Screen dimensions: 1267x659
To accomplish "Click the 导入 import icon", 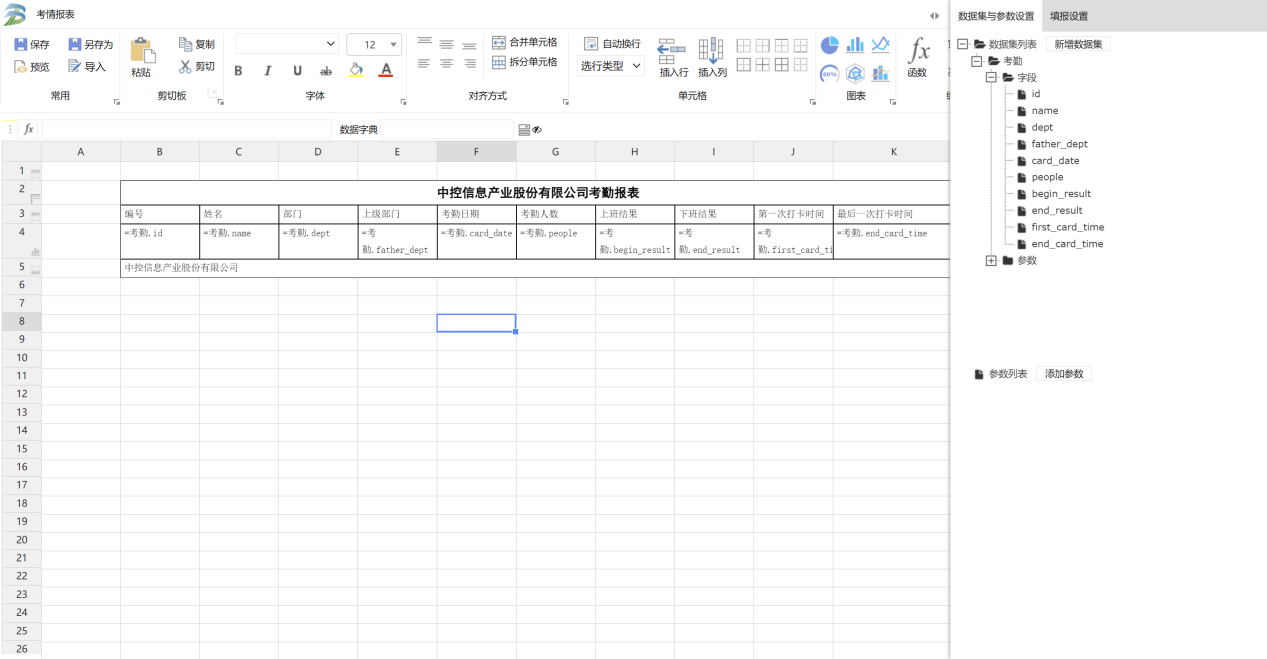I will click(x=75, y=67).
